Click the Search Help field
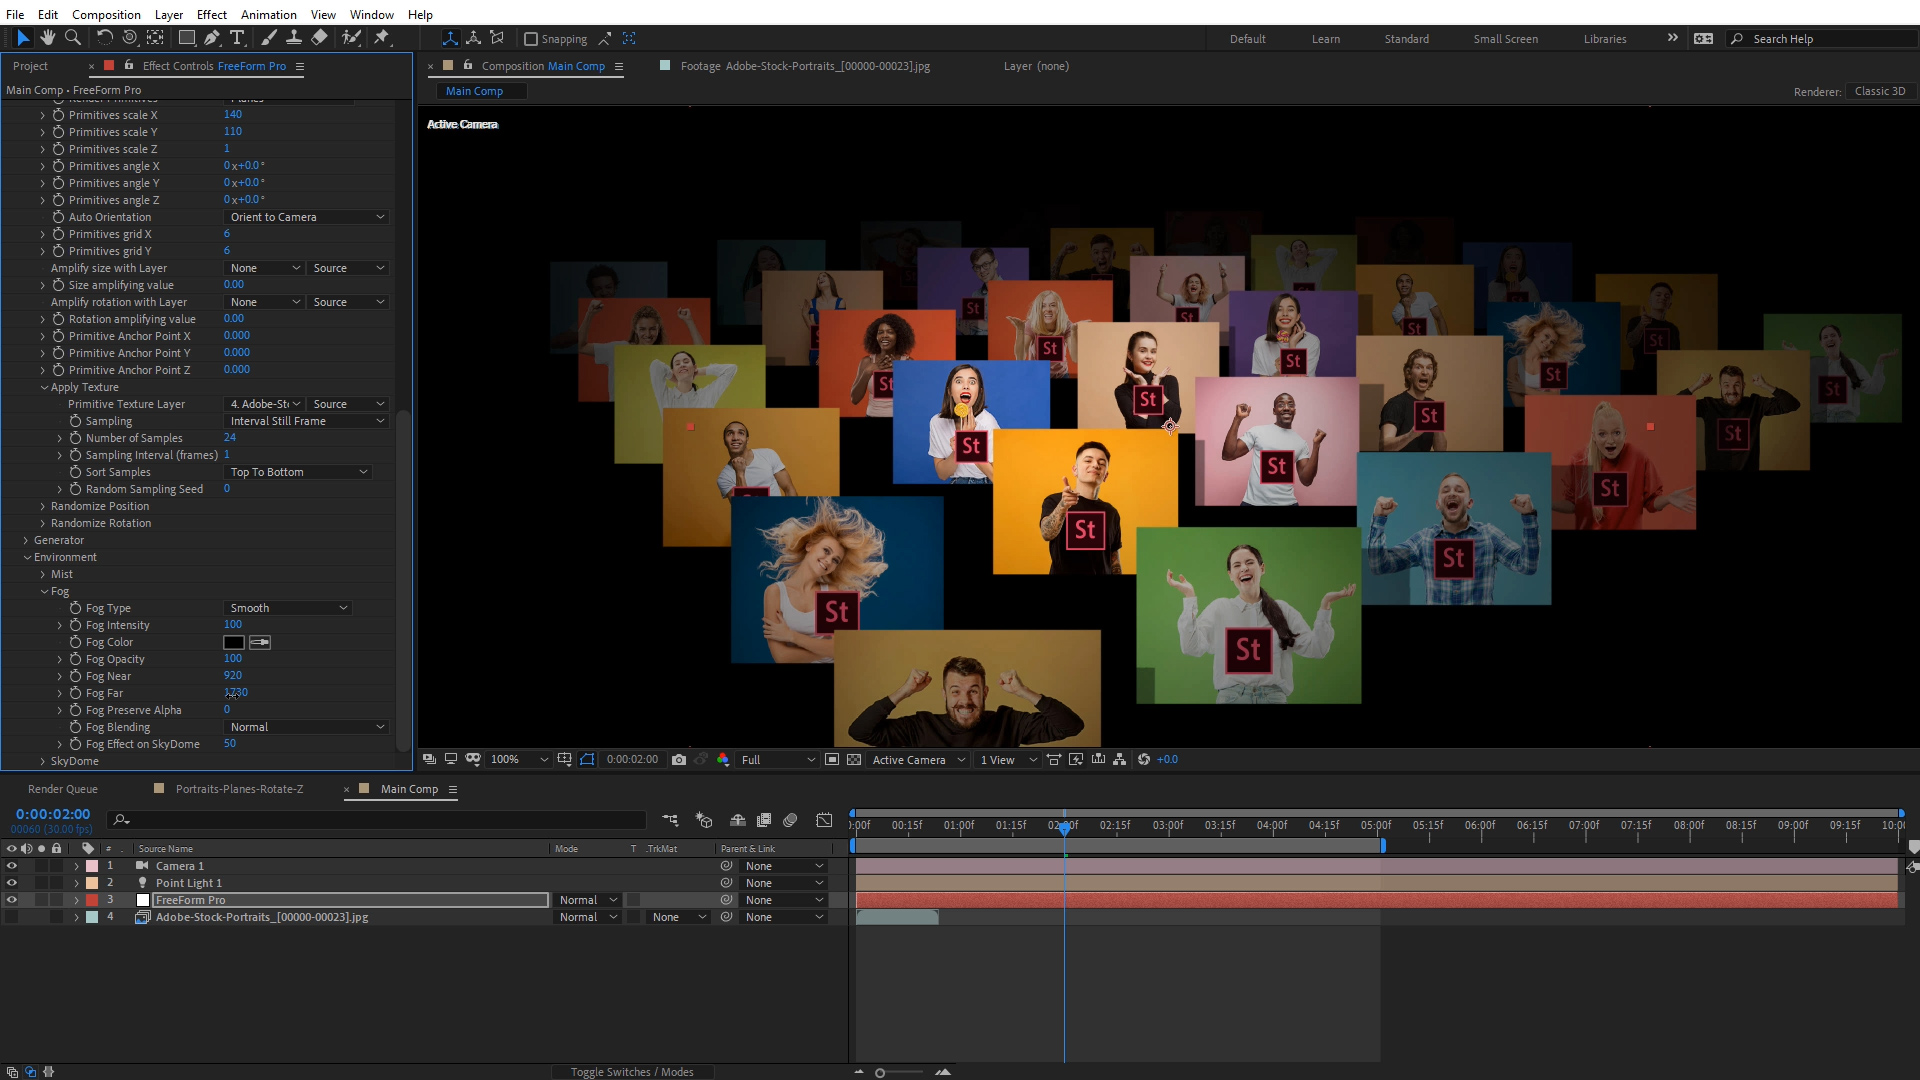The image size is (1920, 1080). coord(1820,39)
